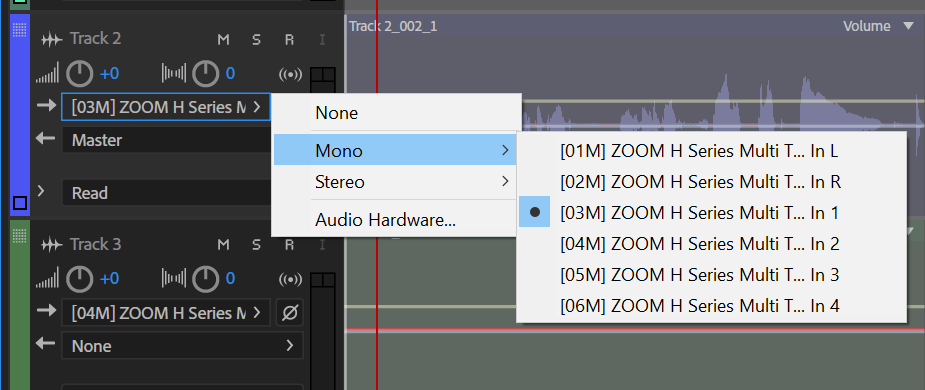Click Track 2 blue drag handle grip
The height and width of the screenshot is (390, 925).
(x=19, y=30)
